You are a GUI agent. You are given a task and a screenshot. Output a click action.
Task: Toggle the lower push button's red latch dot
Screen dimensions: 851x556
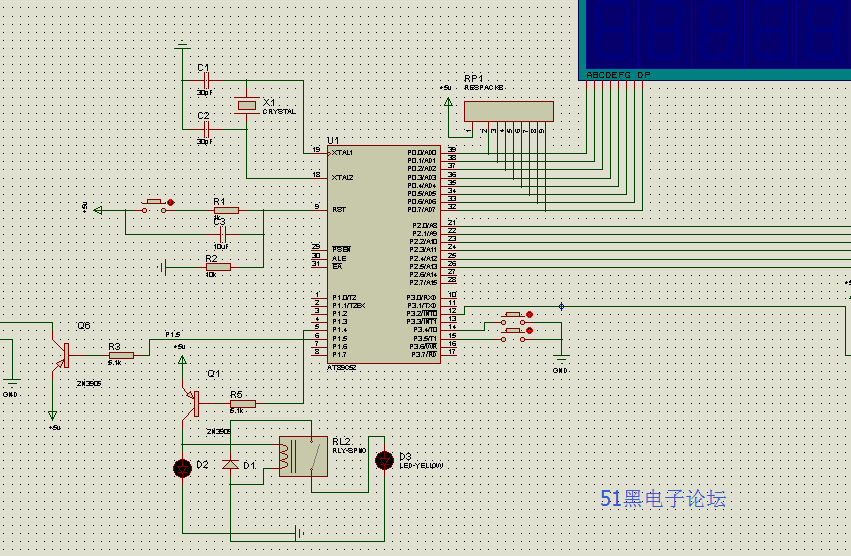pos(530,330)
